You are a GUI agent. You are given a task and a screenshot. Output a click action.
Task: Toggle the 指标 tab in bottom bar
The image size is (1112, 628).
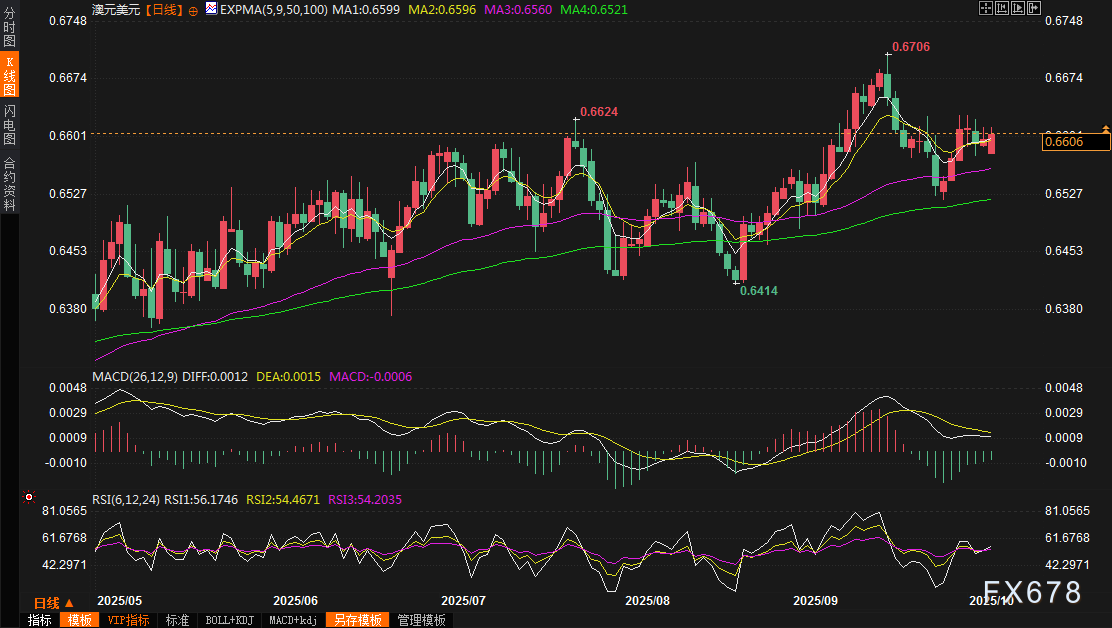(x=40, y=620)
